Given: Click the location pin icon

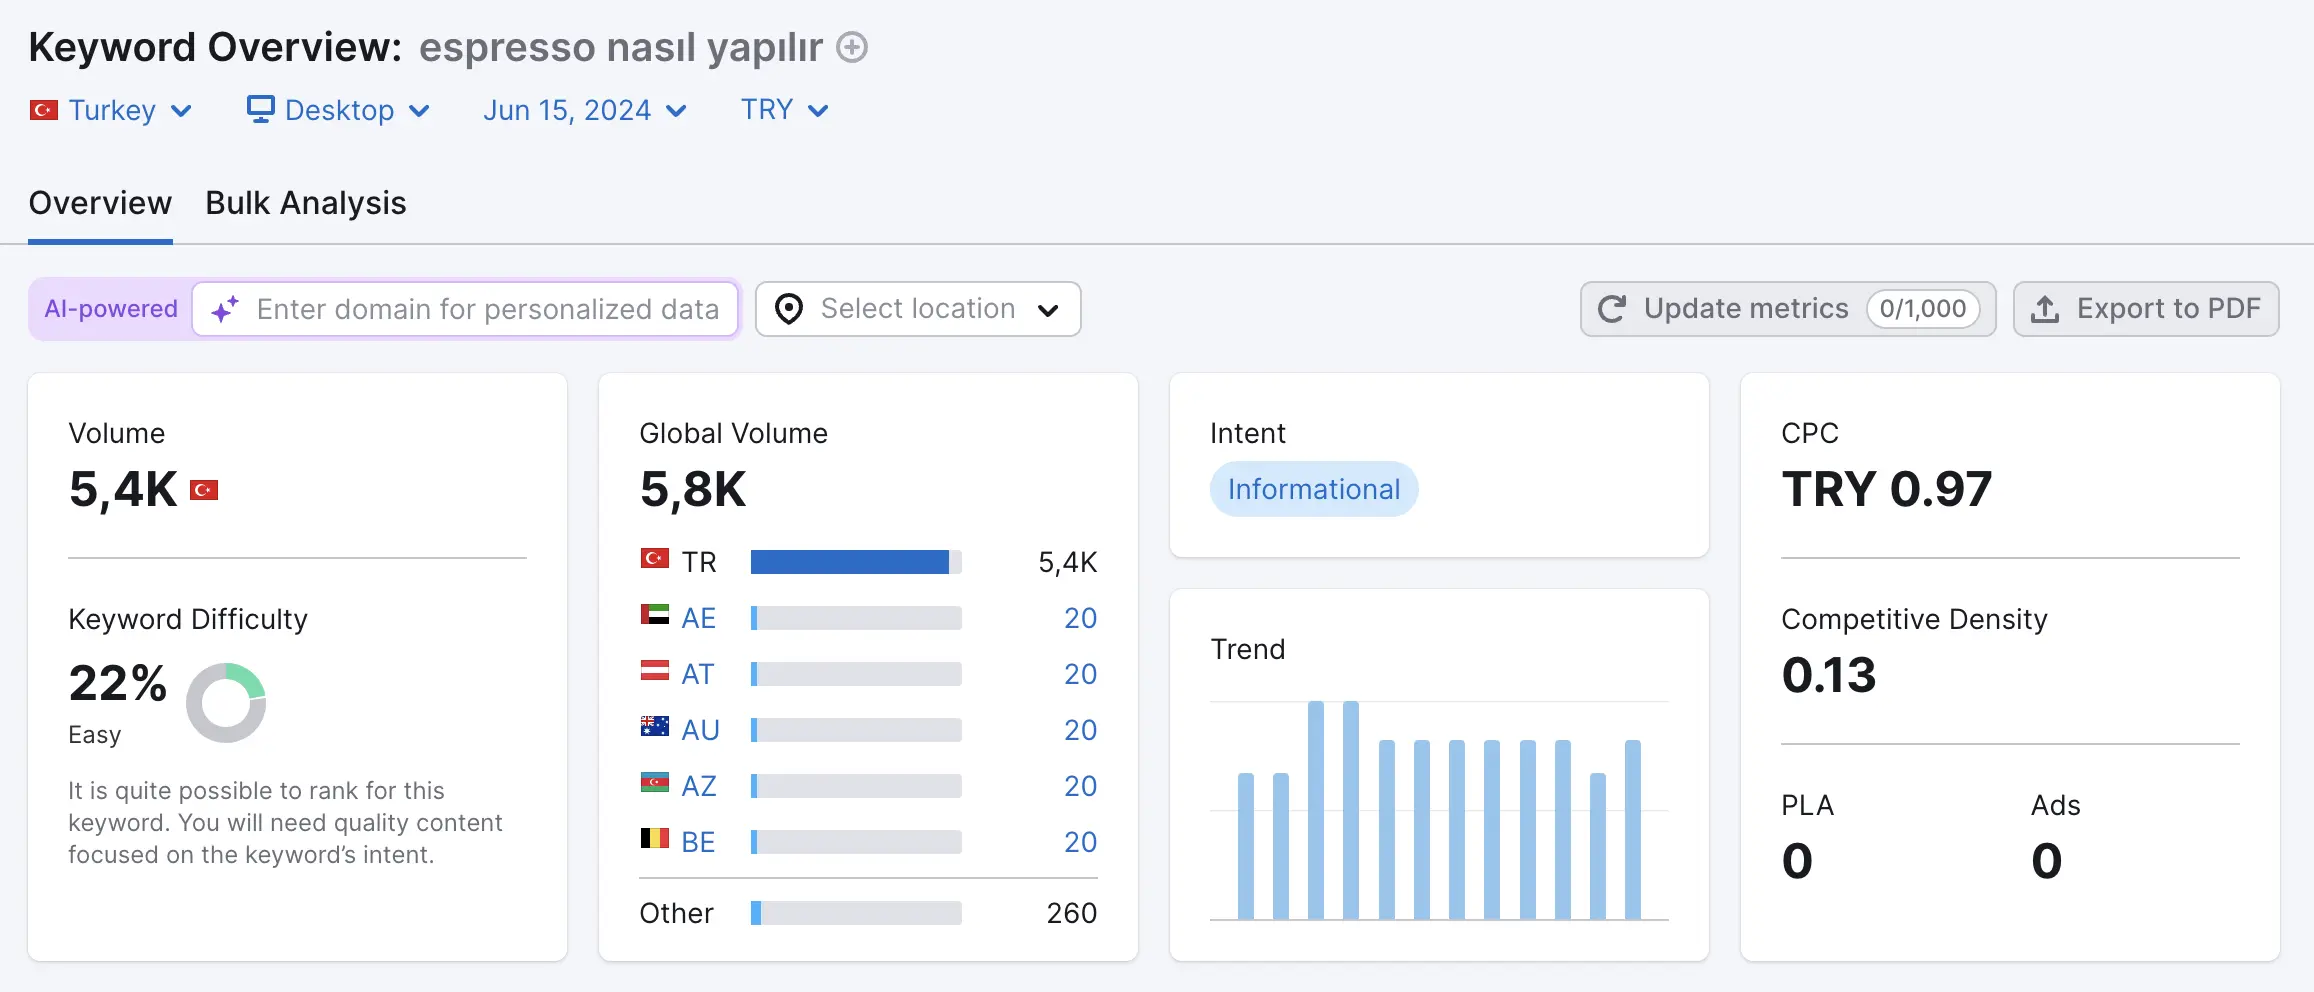Looking at the screenshot, I should click(789, 309).
